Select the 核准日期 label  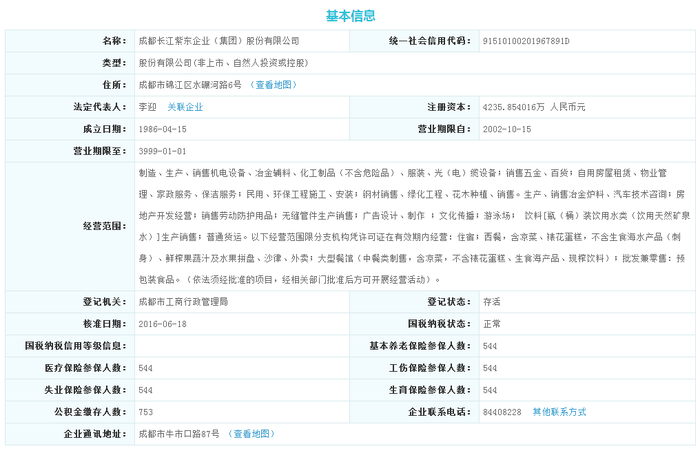click(x=105, y=324)
